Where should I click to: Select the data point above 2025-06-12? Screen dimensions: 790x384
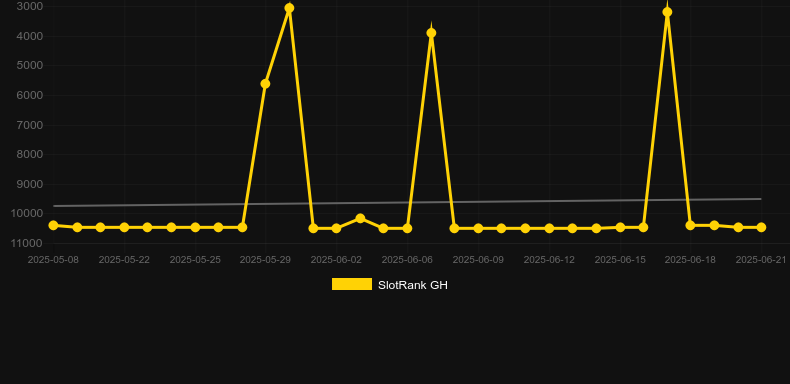click(549, 229)
